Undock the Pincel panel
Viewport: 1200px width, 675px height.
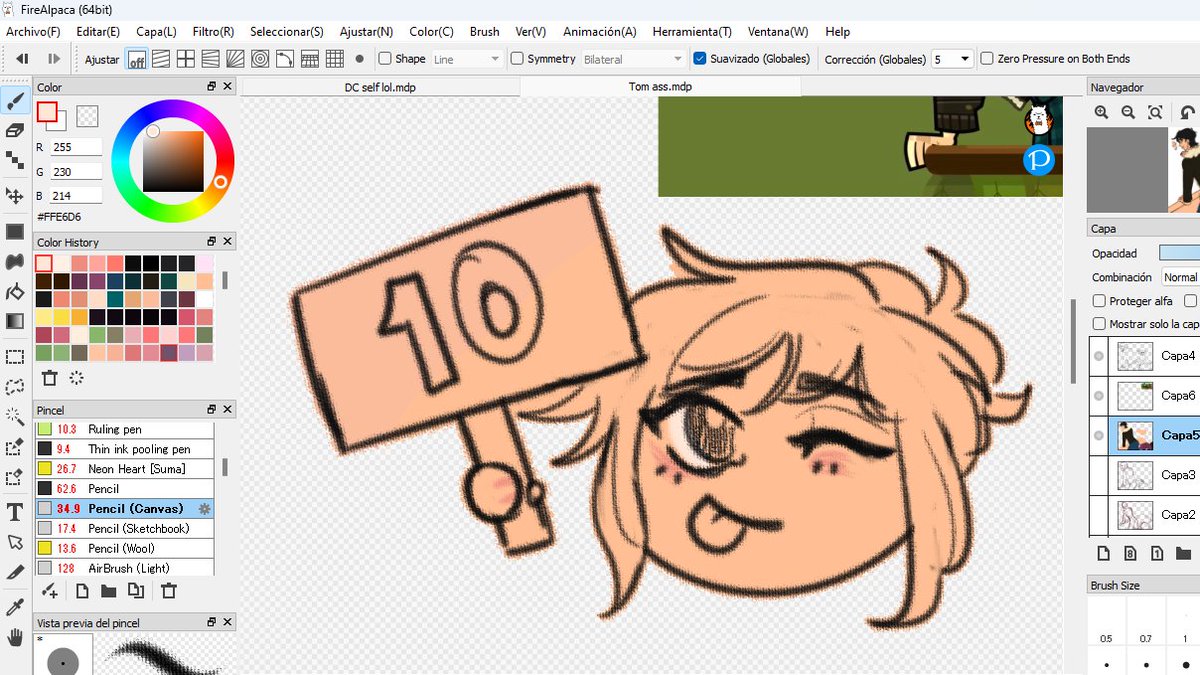[x=212, y=410]
